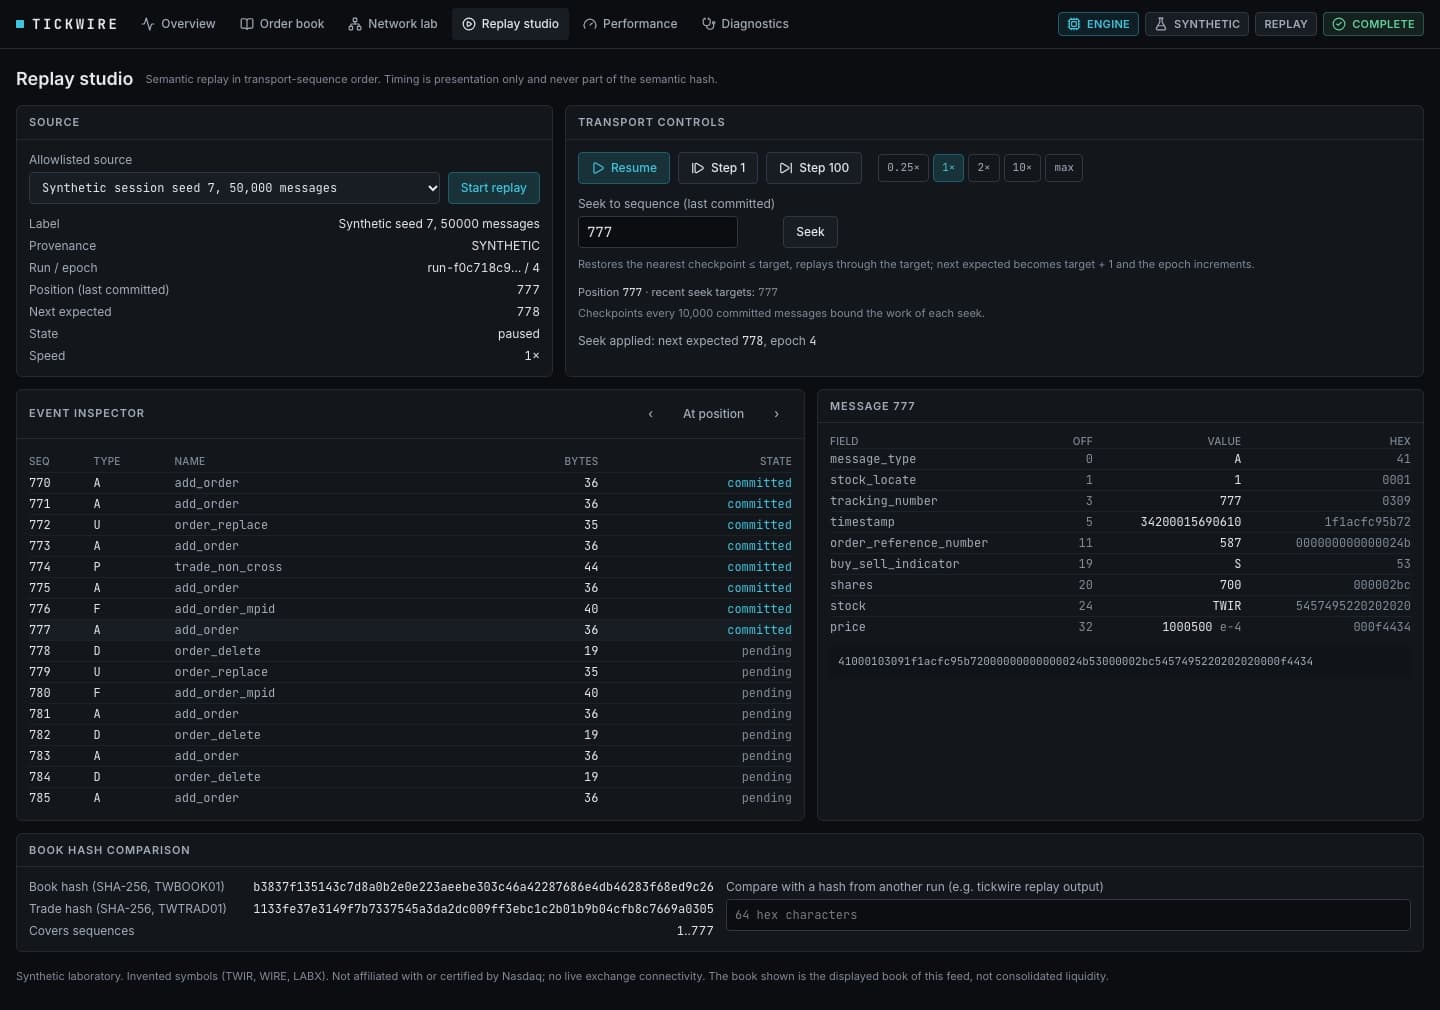Image resolution: width=1440 pixels, height=1010 pixels.
Task: Click the Tickwire logo square icon
Action: [20, 24]
